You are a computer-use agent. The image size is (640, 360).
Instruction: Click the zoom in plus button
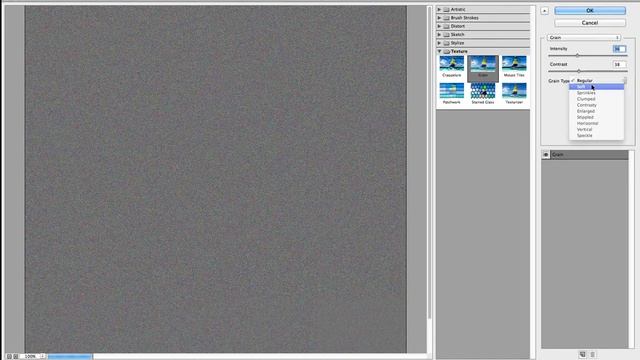(x=16, y=356)
